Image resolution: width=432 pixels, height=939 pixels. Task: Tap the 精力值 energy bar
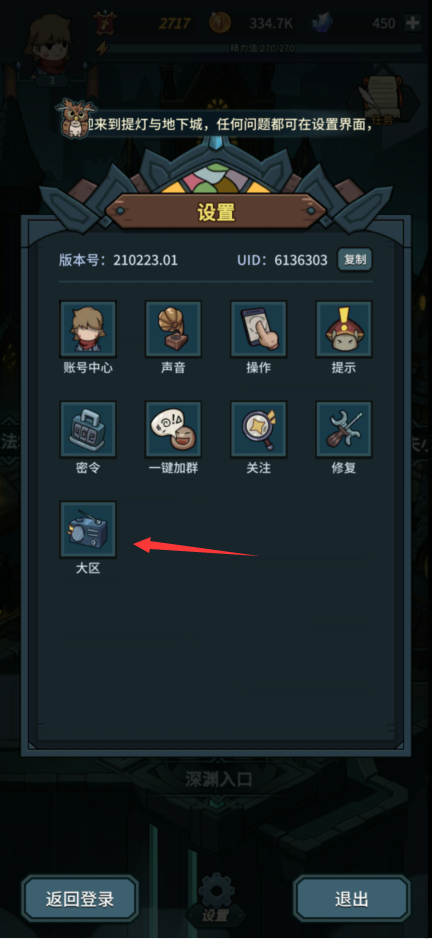[x=264, y=48]
